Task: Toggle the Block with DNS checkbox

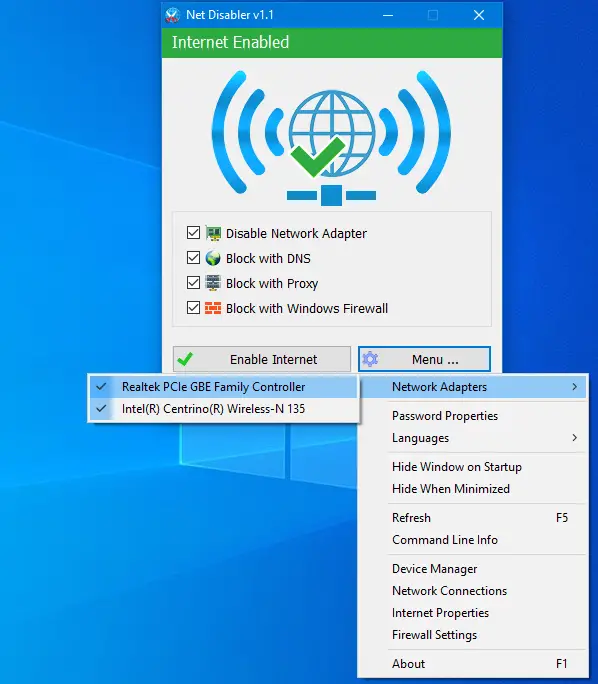Action: click(x=193, y=258)
